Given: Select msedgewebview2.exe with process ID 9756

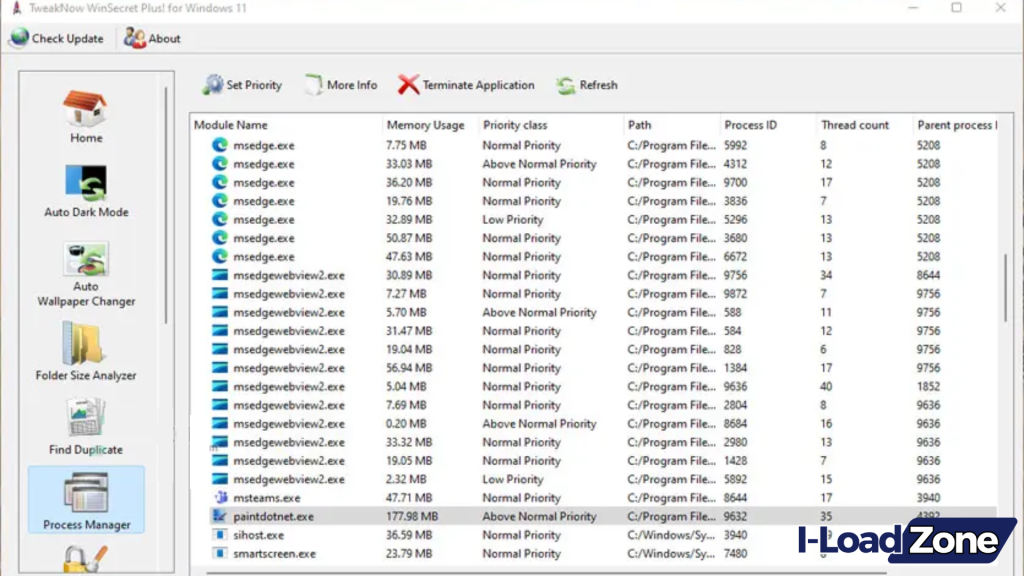Looking at the screenshot, I should coord(603,275).
